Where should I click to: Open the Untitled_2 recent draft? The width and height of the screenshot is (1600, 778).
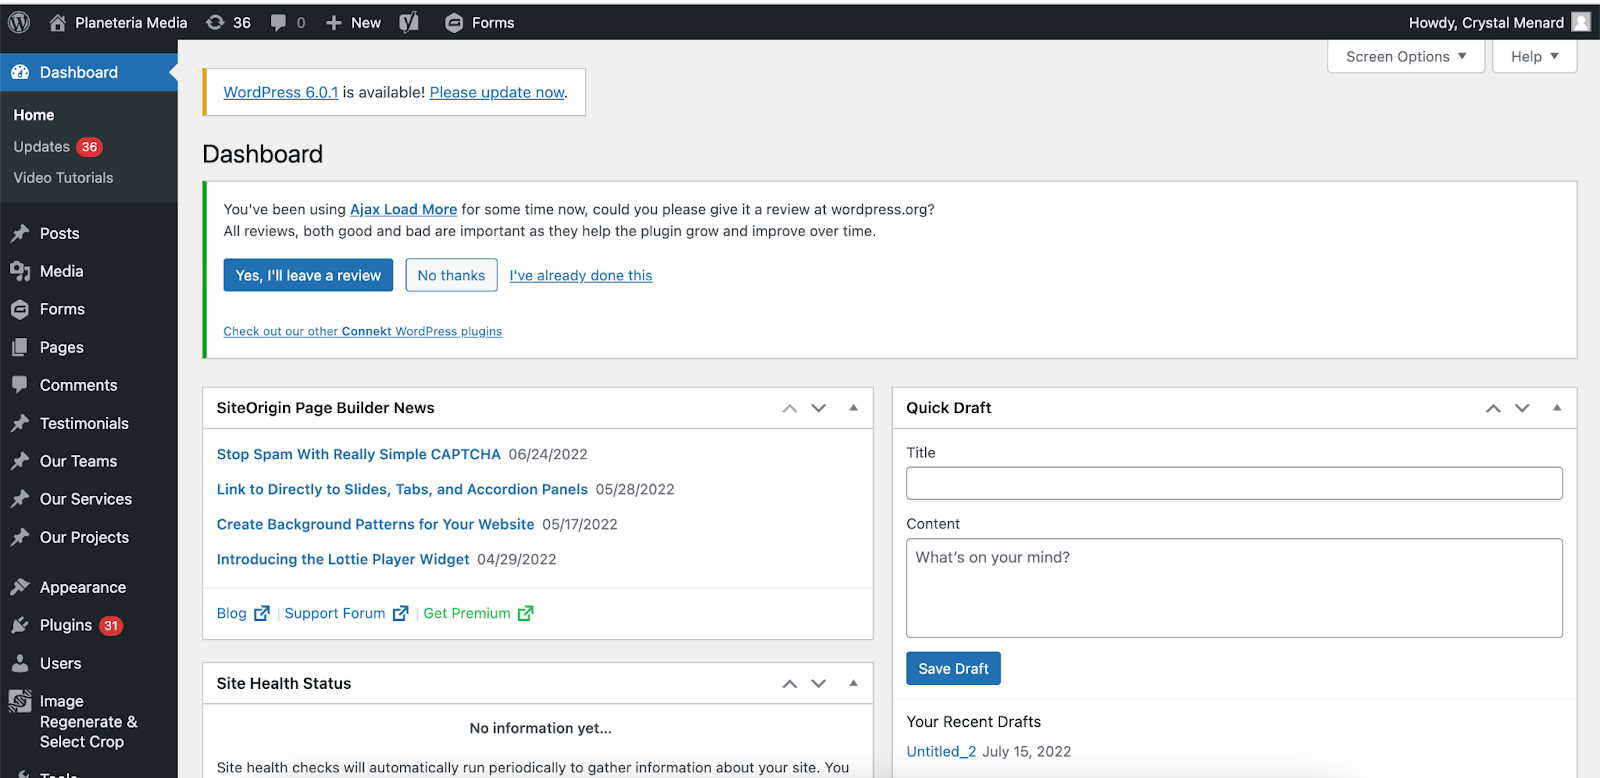[941, 751]
